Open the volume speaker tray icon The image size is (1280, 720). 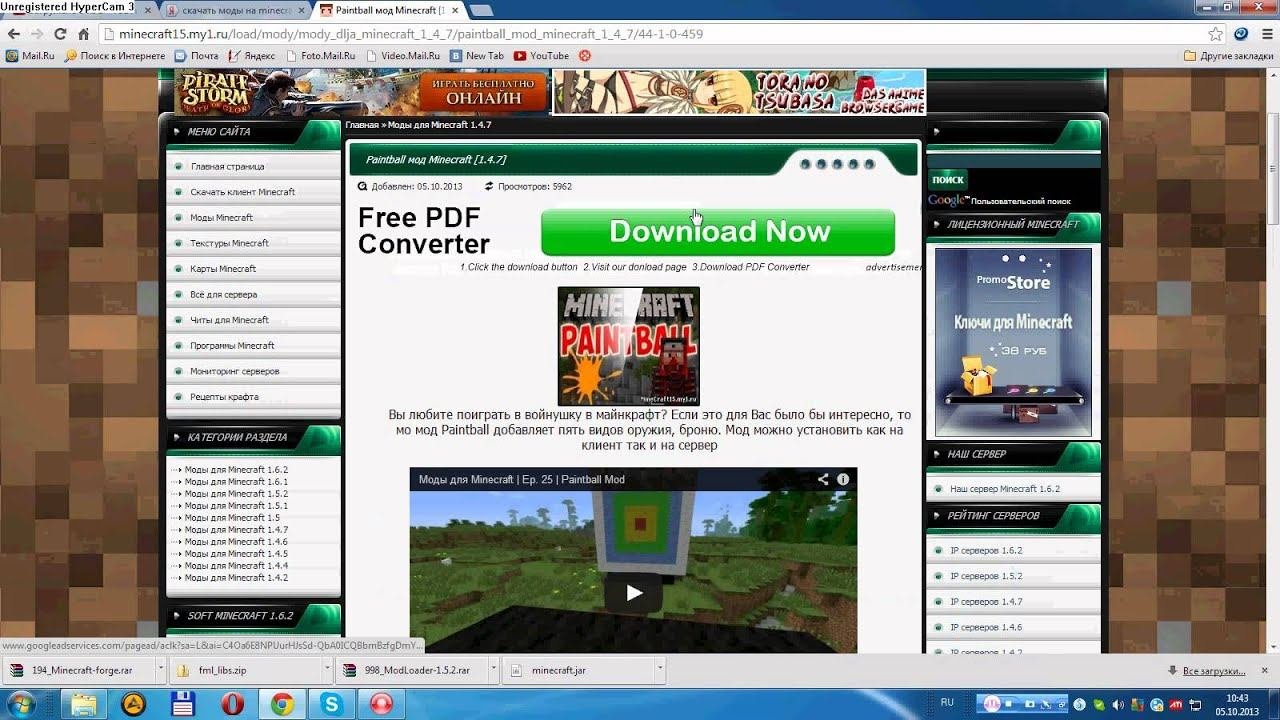1118,704
